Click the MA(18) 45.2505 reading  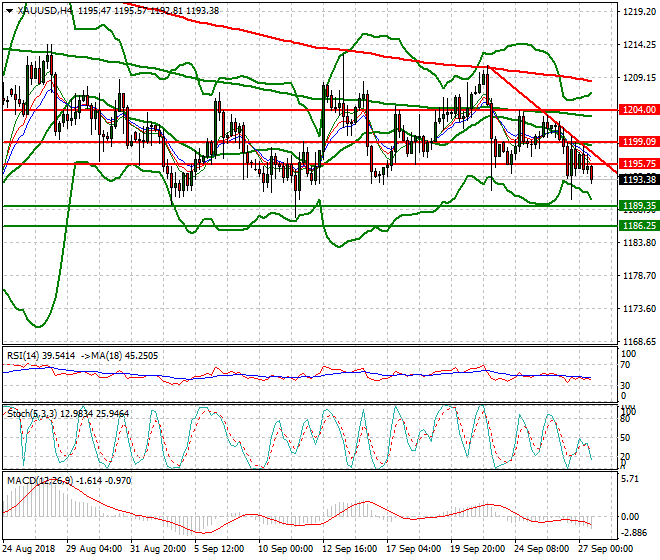(119, 356)
